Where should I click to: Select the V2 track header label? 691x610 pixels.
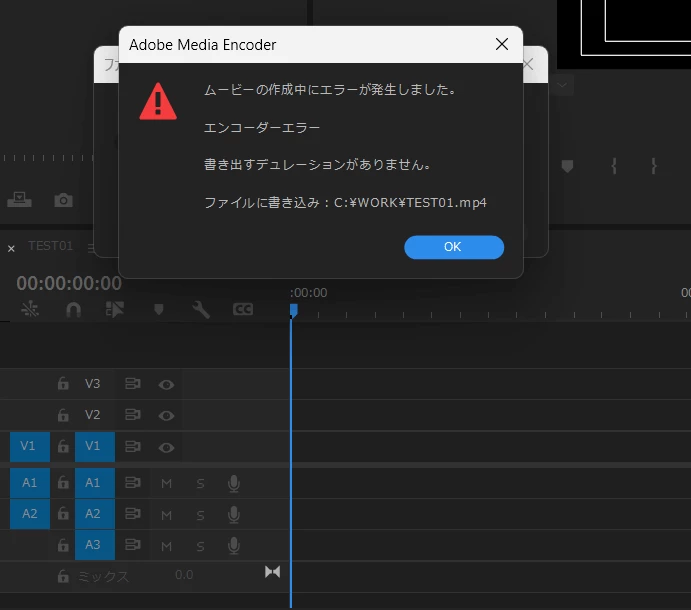(x=93, y=415)
